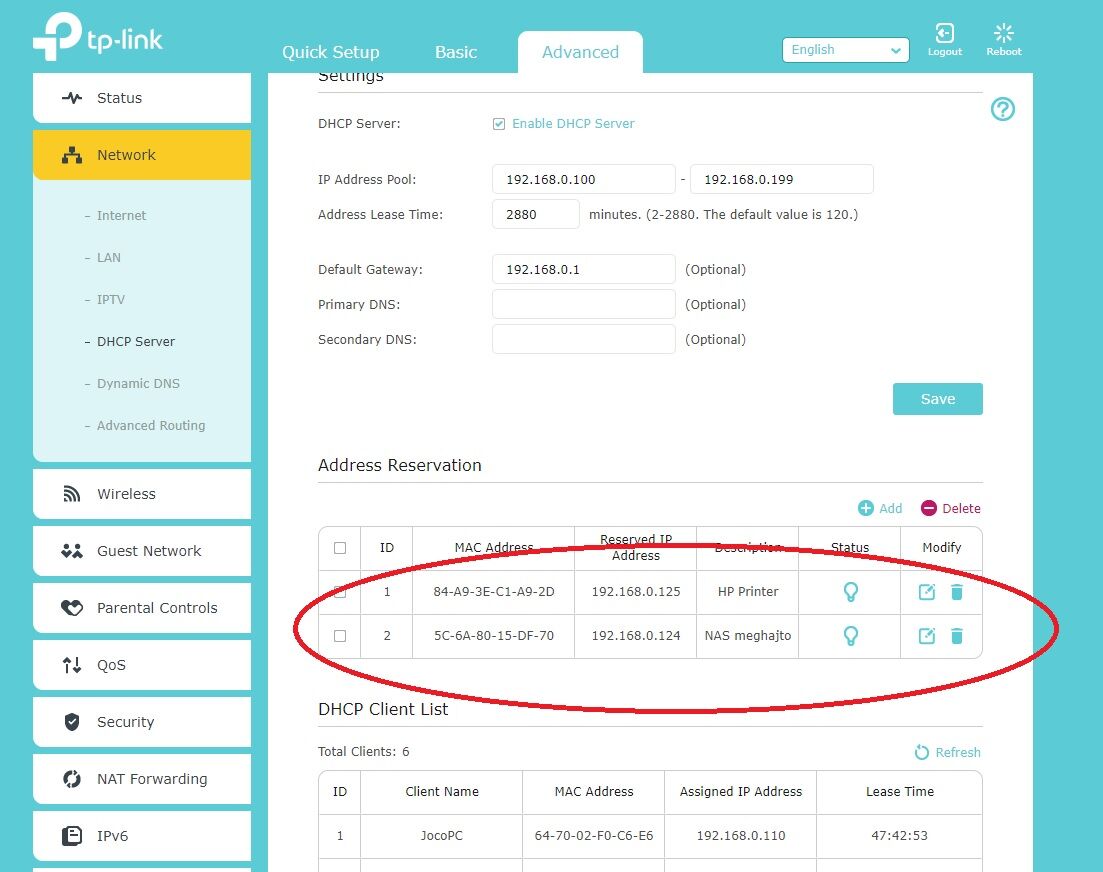Click the minus icon next to Delete
Image resolution: width=1103 pixels, height=872 pixels.
tap(929, 508)
